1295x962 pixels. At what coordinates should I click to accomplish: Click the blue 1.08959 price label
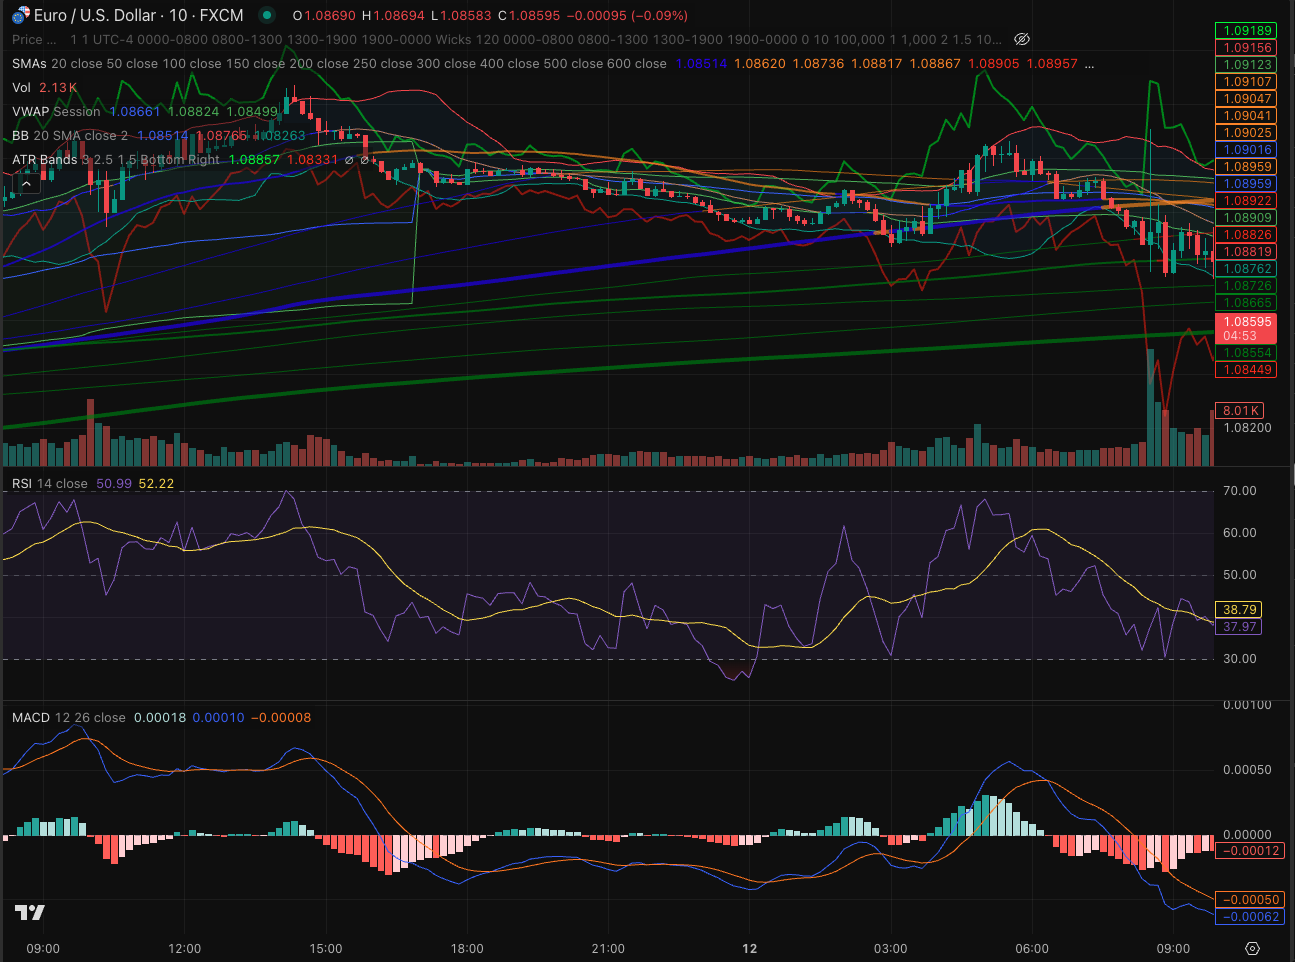coord(1245,183)
